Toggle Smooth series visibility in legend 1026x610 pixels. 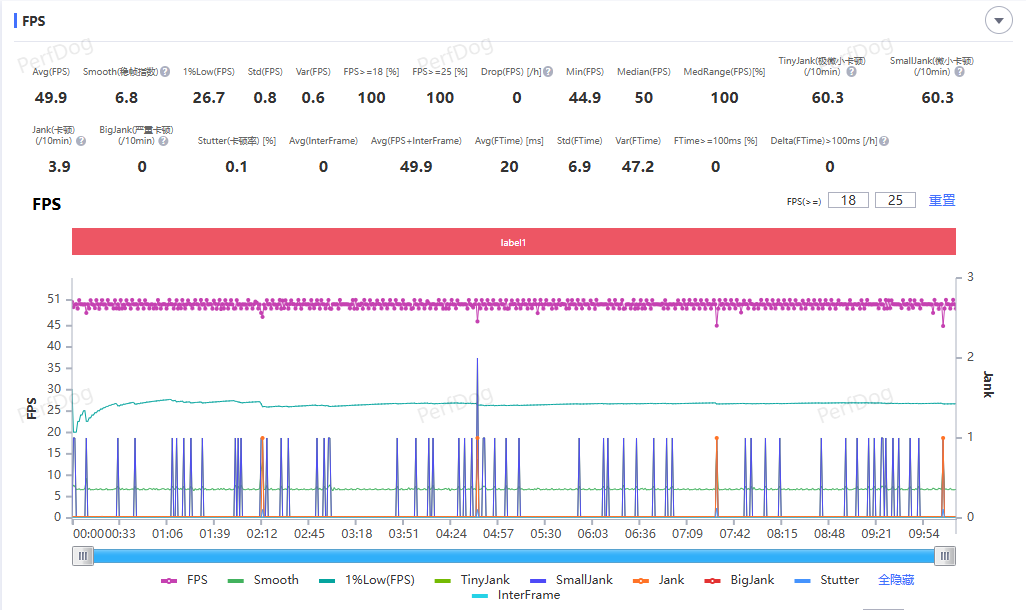pyautogui.click(x=263, y=580)
